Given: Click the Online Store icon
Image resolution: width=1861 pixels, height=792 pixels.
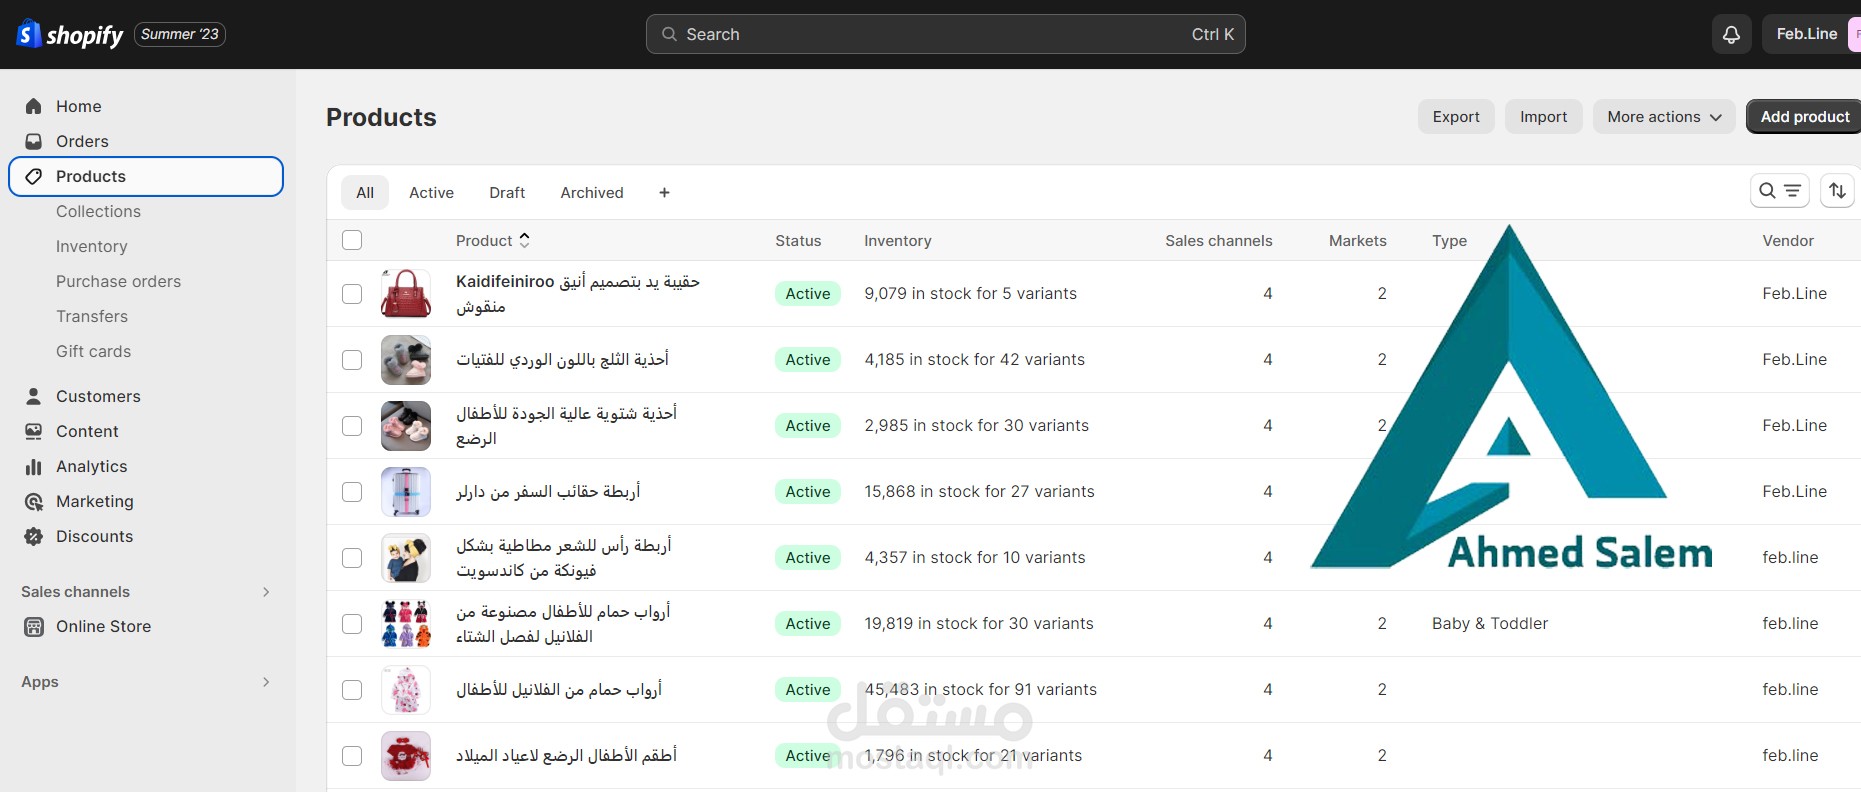Looking at the screenshot, I should [34, 626].
